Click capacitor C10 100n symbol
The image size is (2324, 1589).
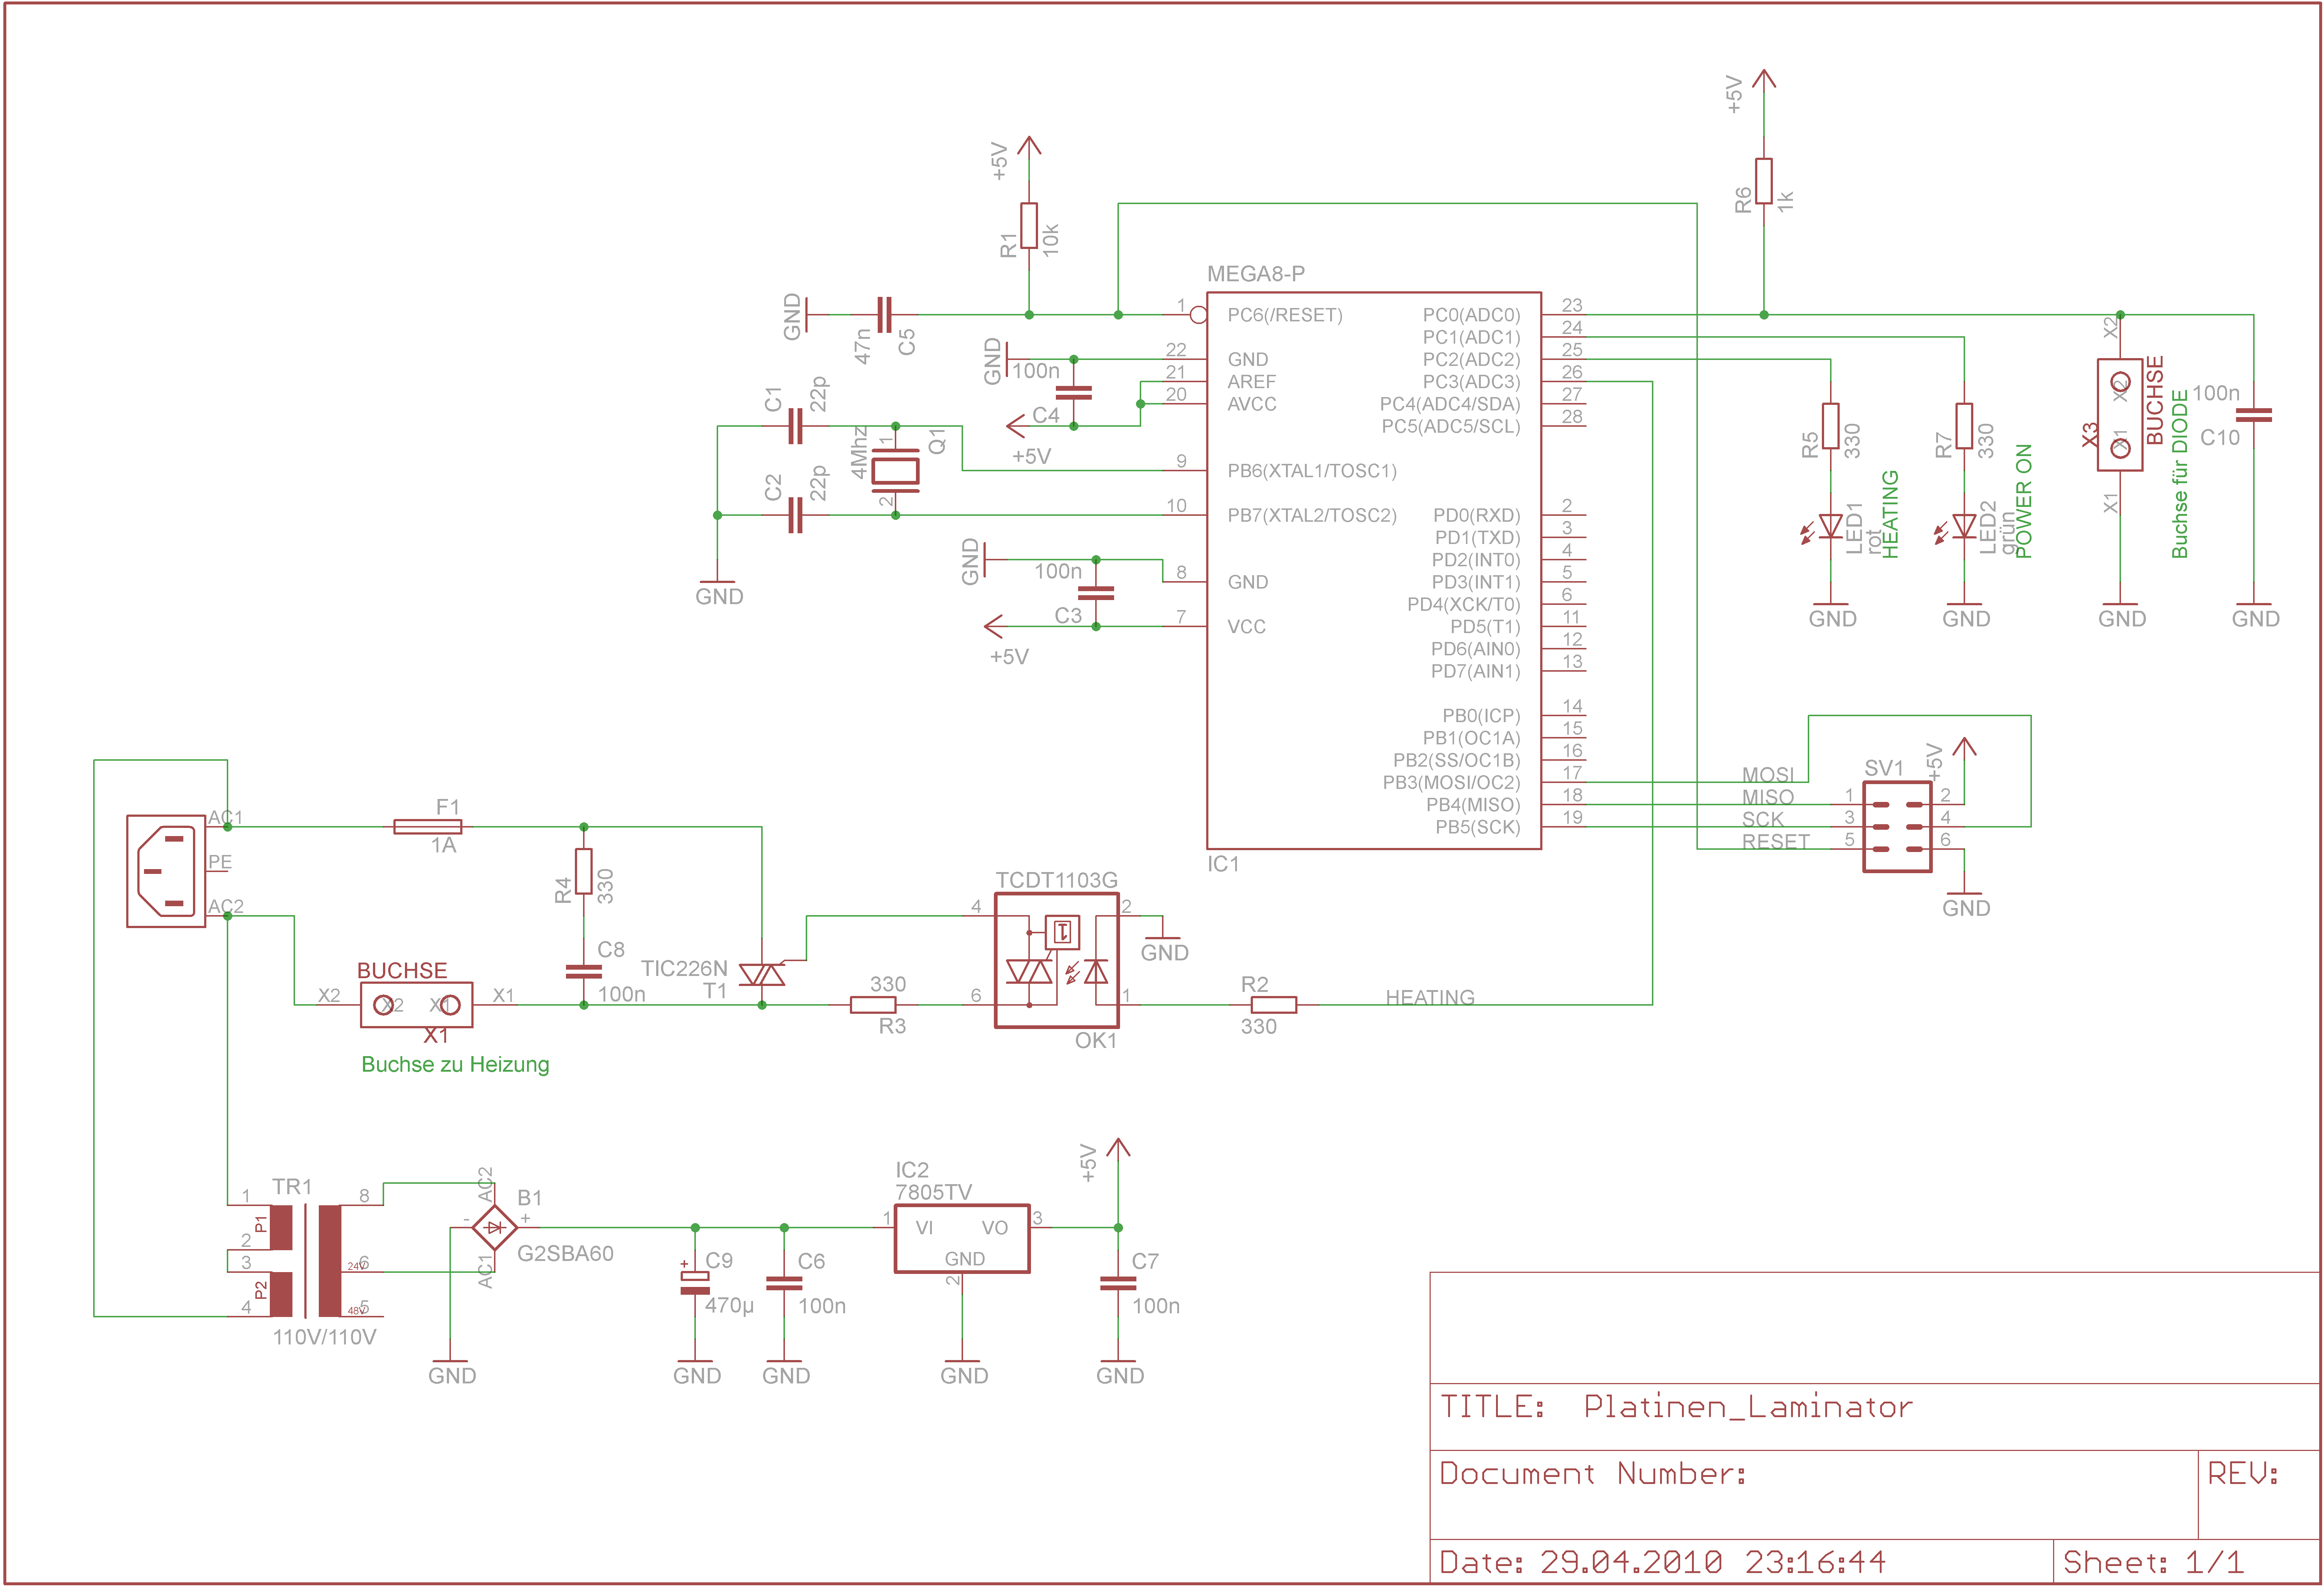click(2253, 414)
